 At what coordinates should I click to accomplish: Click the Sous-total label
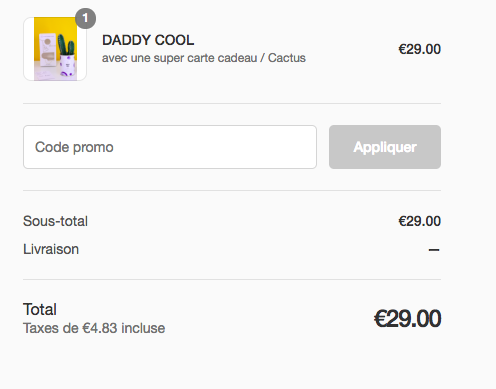(55, 221)
